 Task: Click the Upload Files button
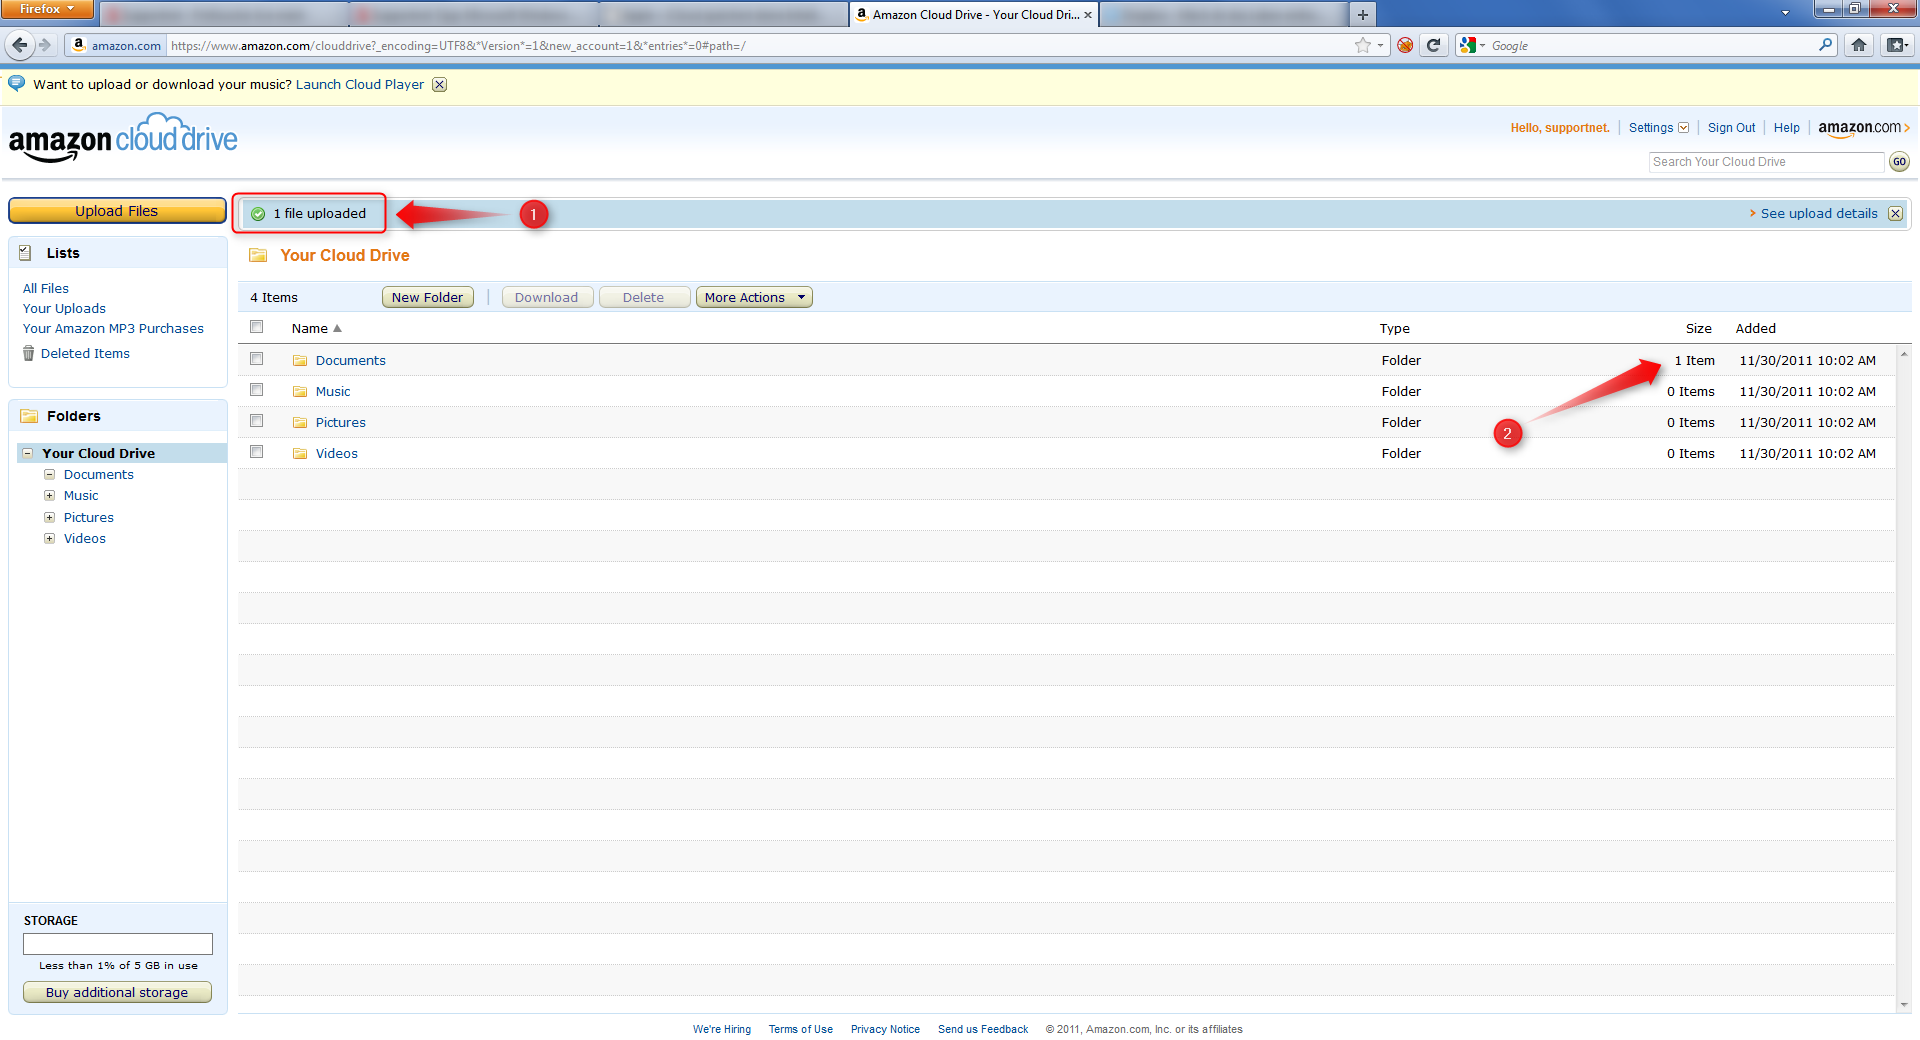pyautogui.click(x=117, y=210)
